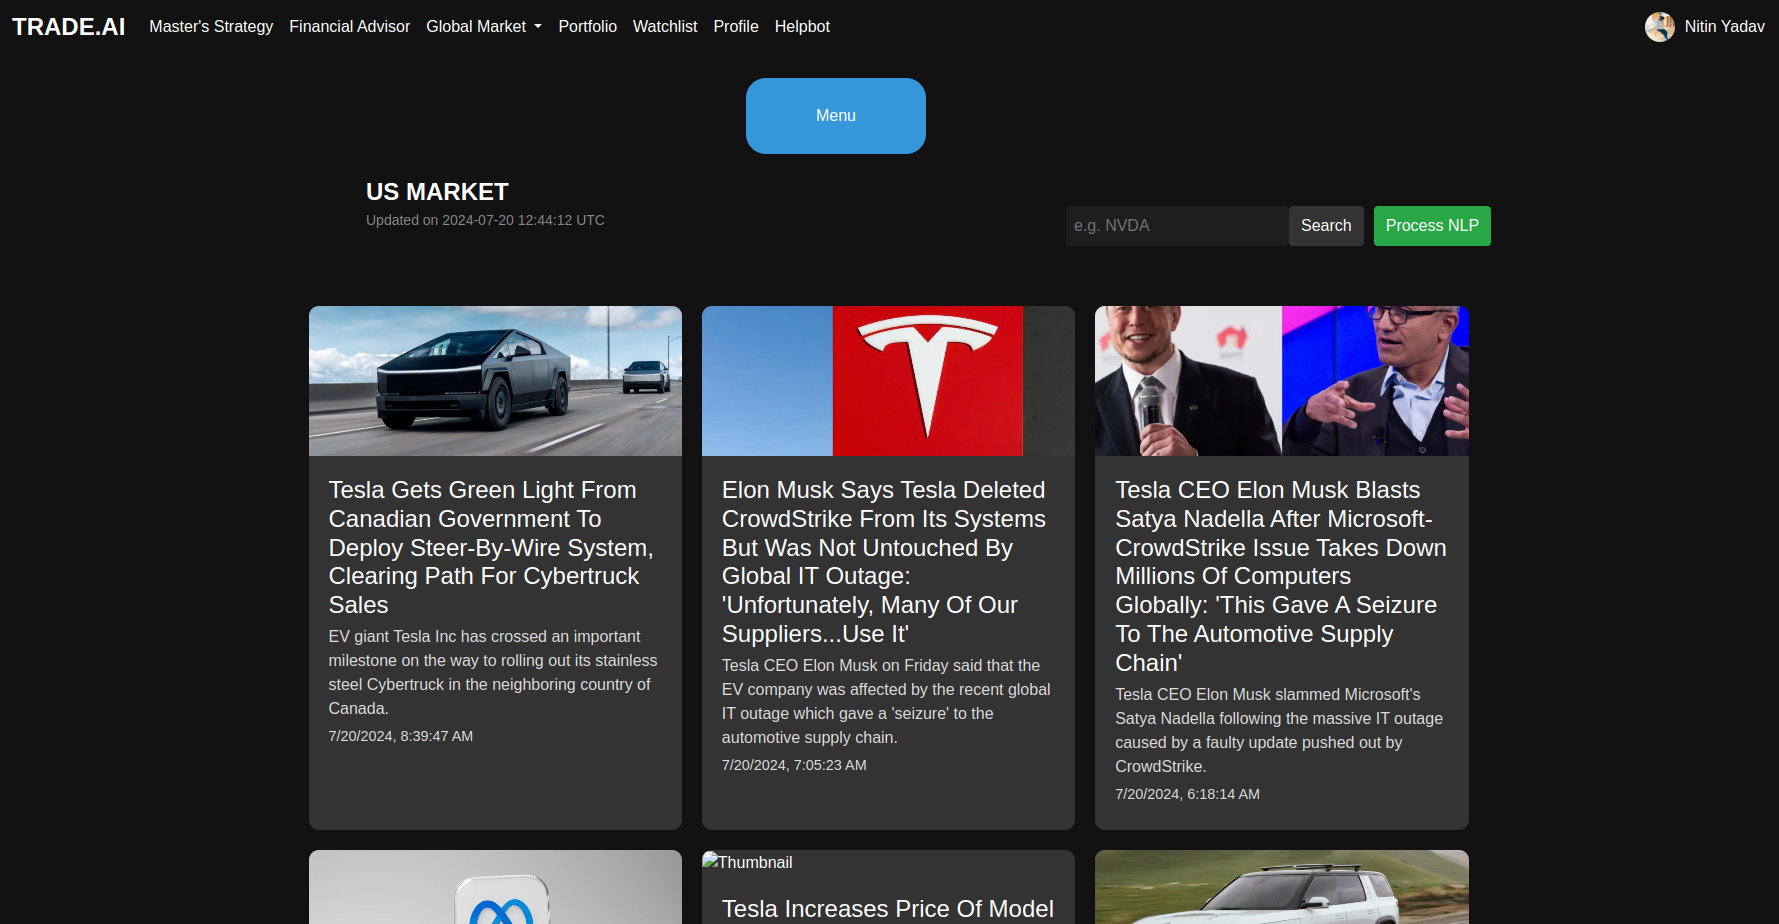1779x924 pixels.
Task: Focus the ticker search field
Action: click(1177, 226)
